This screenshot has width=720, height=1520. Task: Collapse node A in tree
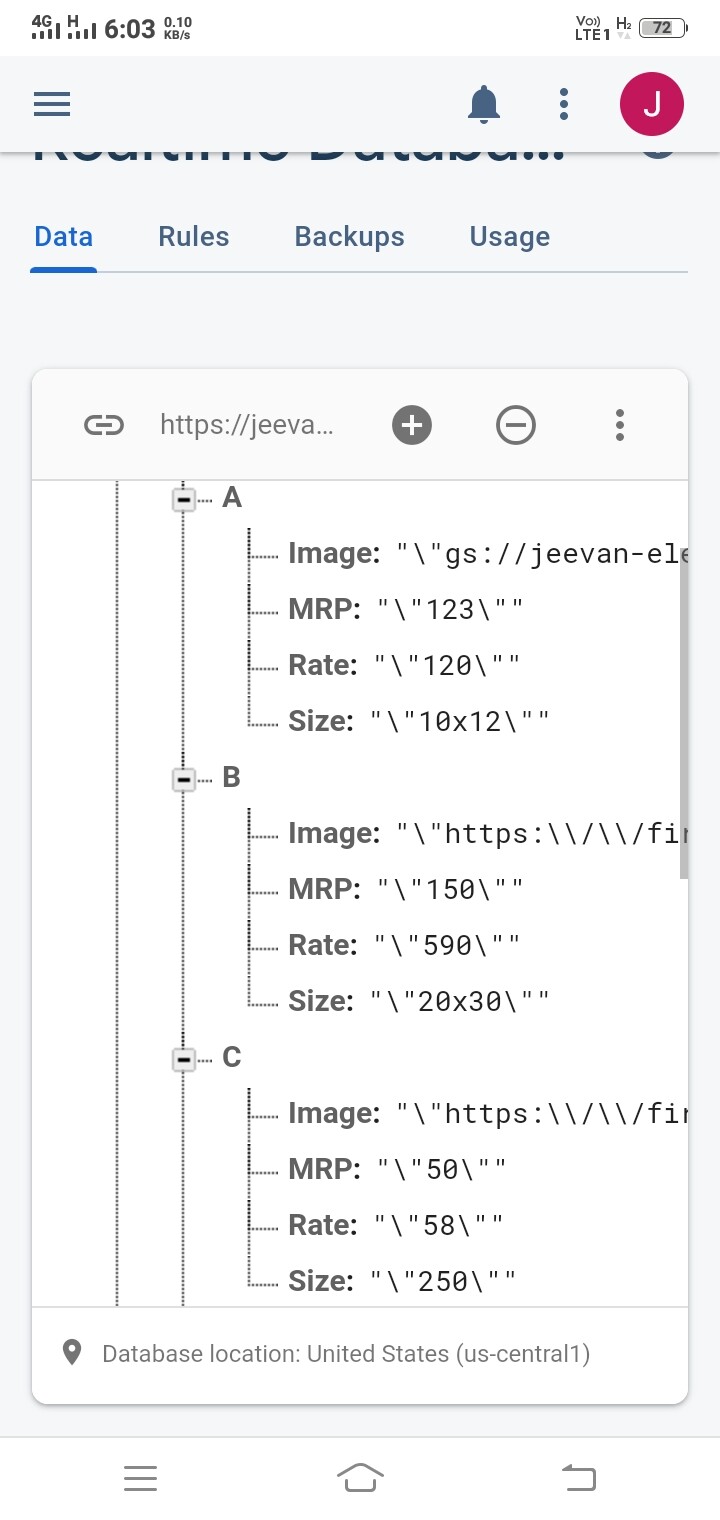point(184,499)
